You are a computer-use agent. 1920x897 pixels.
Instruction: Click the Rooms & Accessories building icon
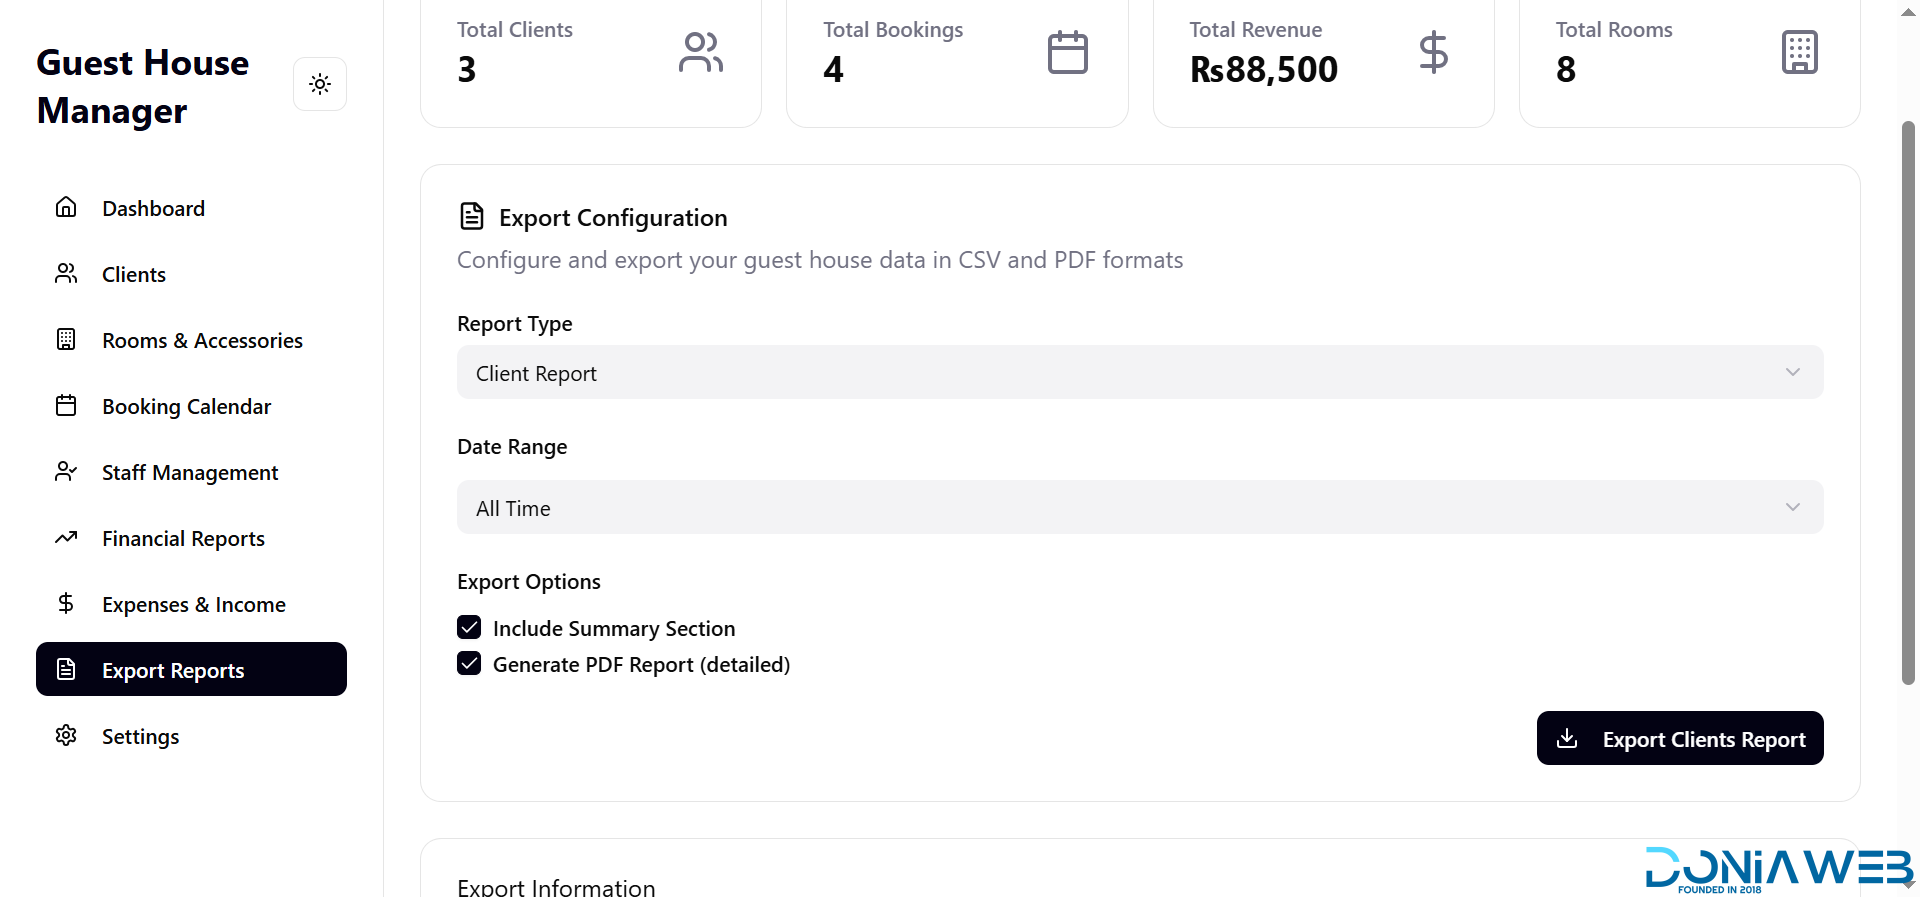[x=66, y=339]
